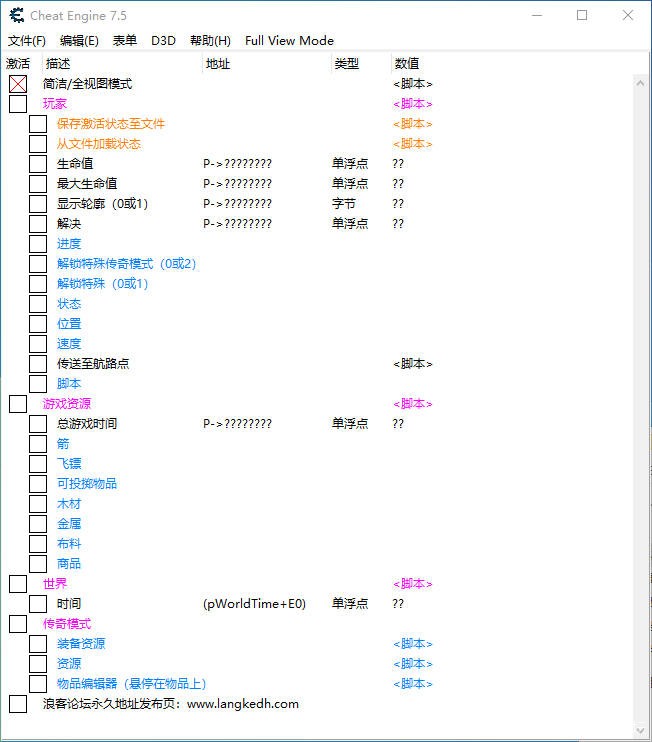Screen dimensions: 652x742
Task: Select the 传奇模式 description text
Action: click(67, 624)
